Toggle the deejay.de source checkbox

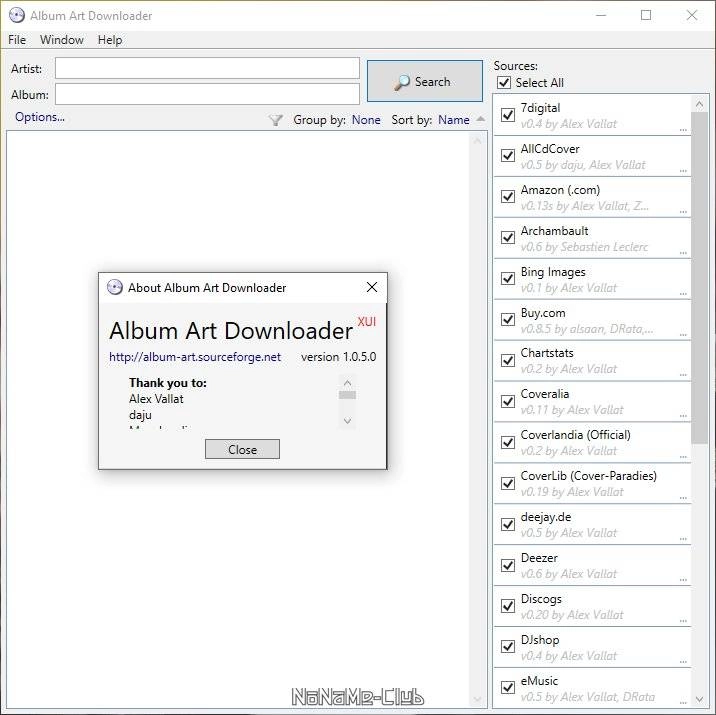[x=508, y=524]
